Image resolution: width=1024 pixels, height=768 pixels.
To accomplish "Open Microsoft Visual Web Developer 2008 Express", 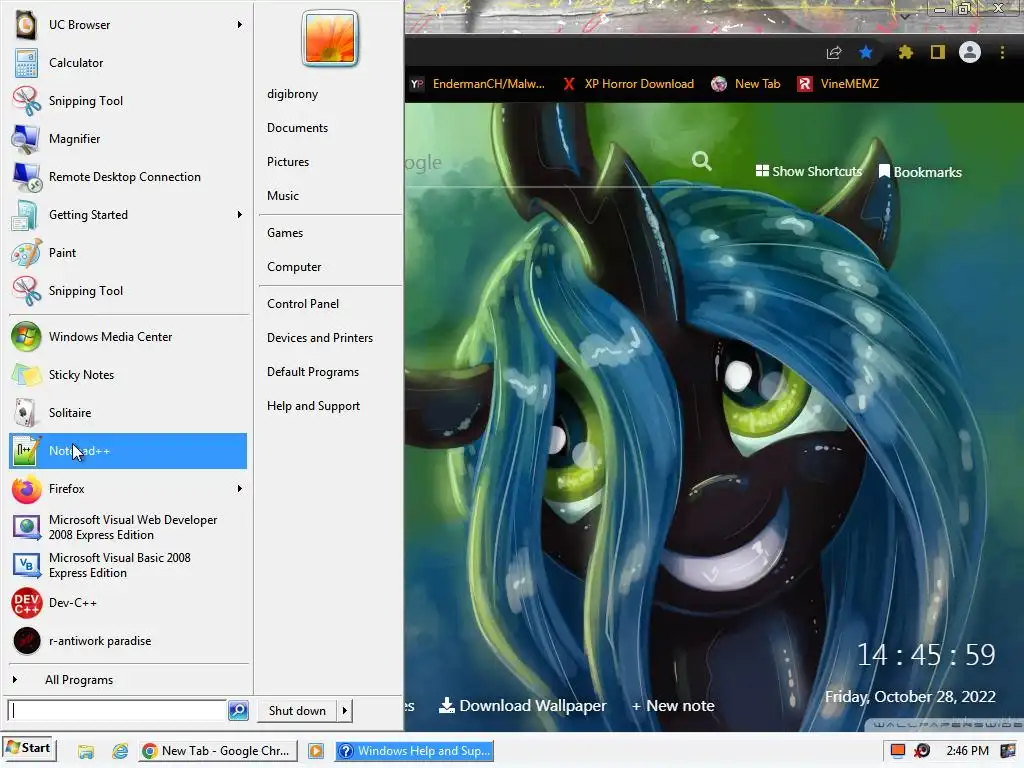I will (x=127, y=527).
